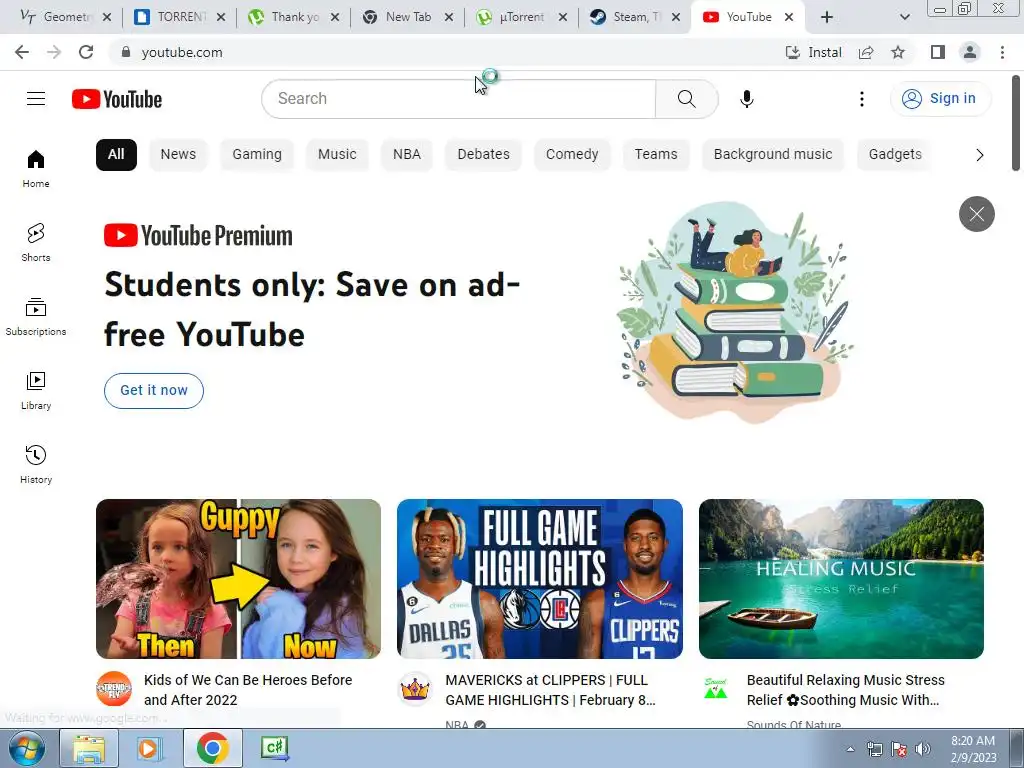Open Mavericks at Clippers highlights thumbnail
This screenshot has height=768, width=1024.
[539, 579]
